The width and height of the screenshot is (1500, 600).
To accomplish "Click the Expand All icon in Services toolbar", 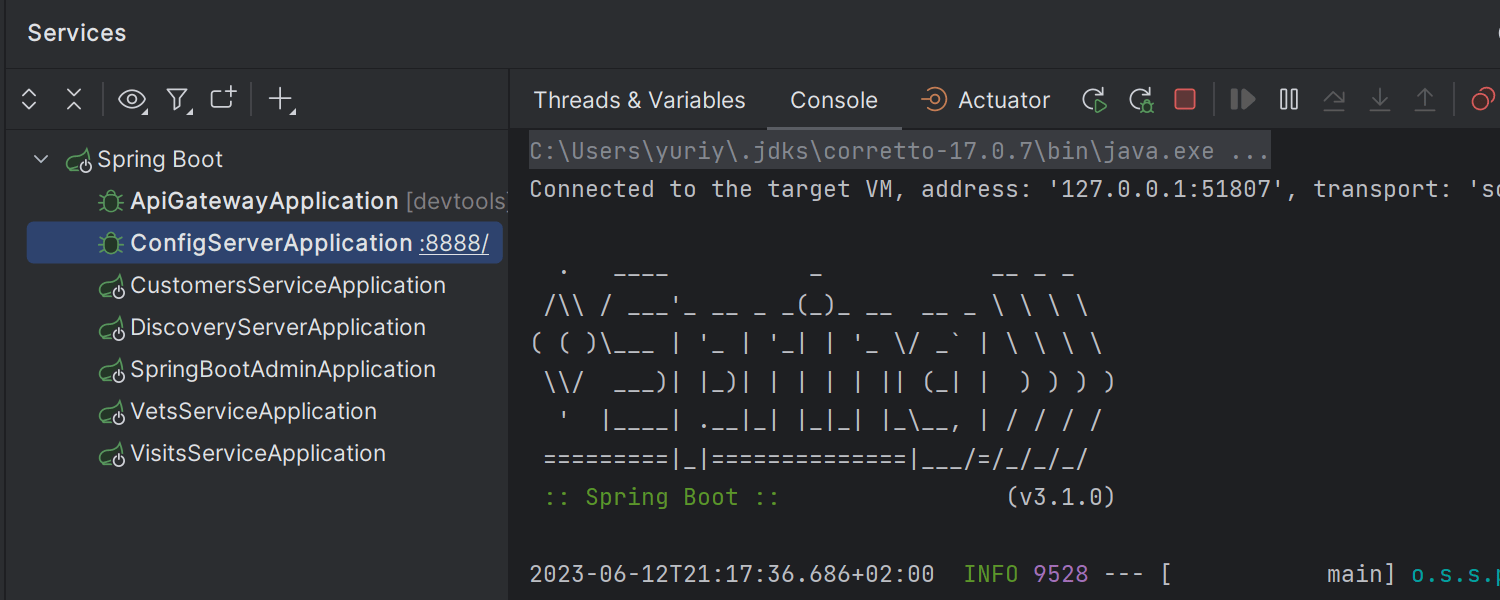I will coord(29,99).
